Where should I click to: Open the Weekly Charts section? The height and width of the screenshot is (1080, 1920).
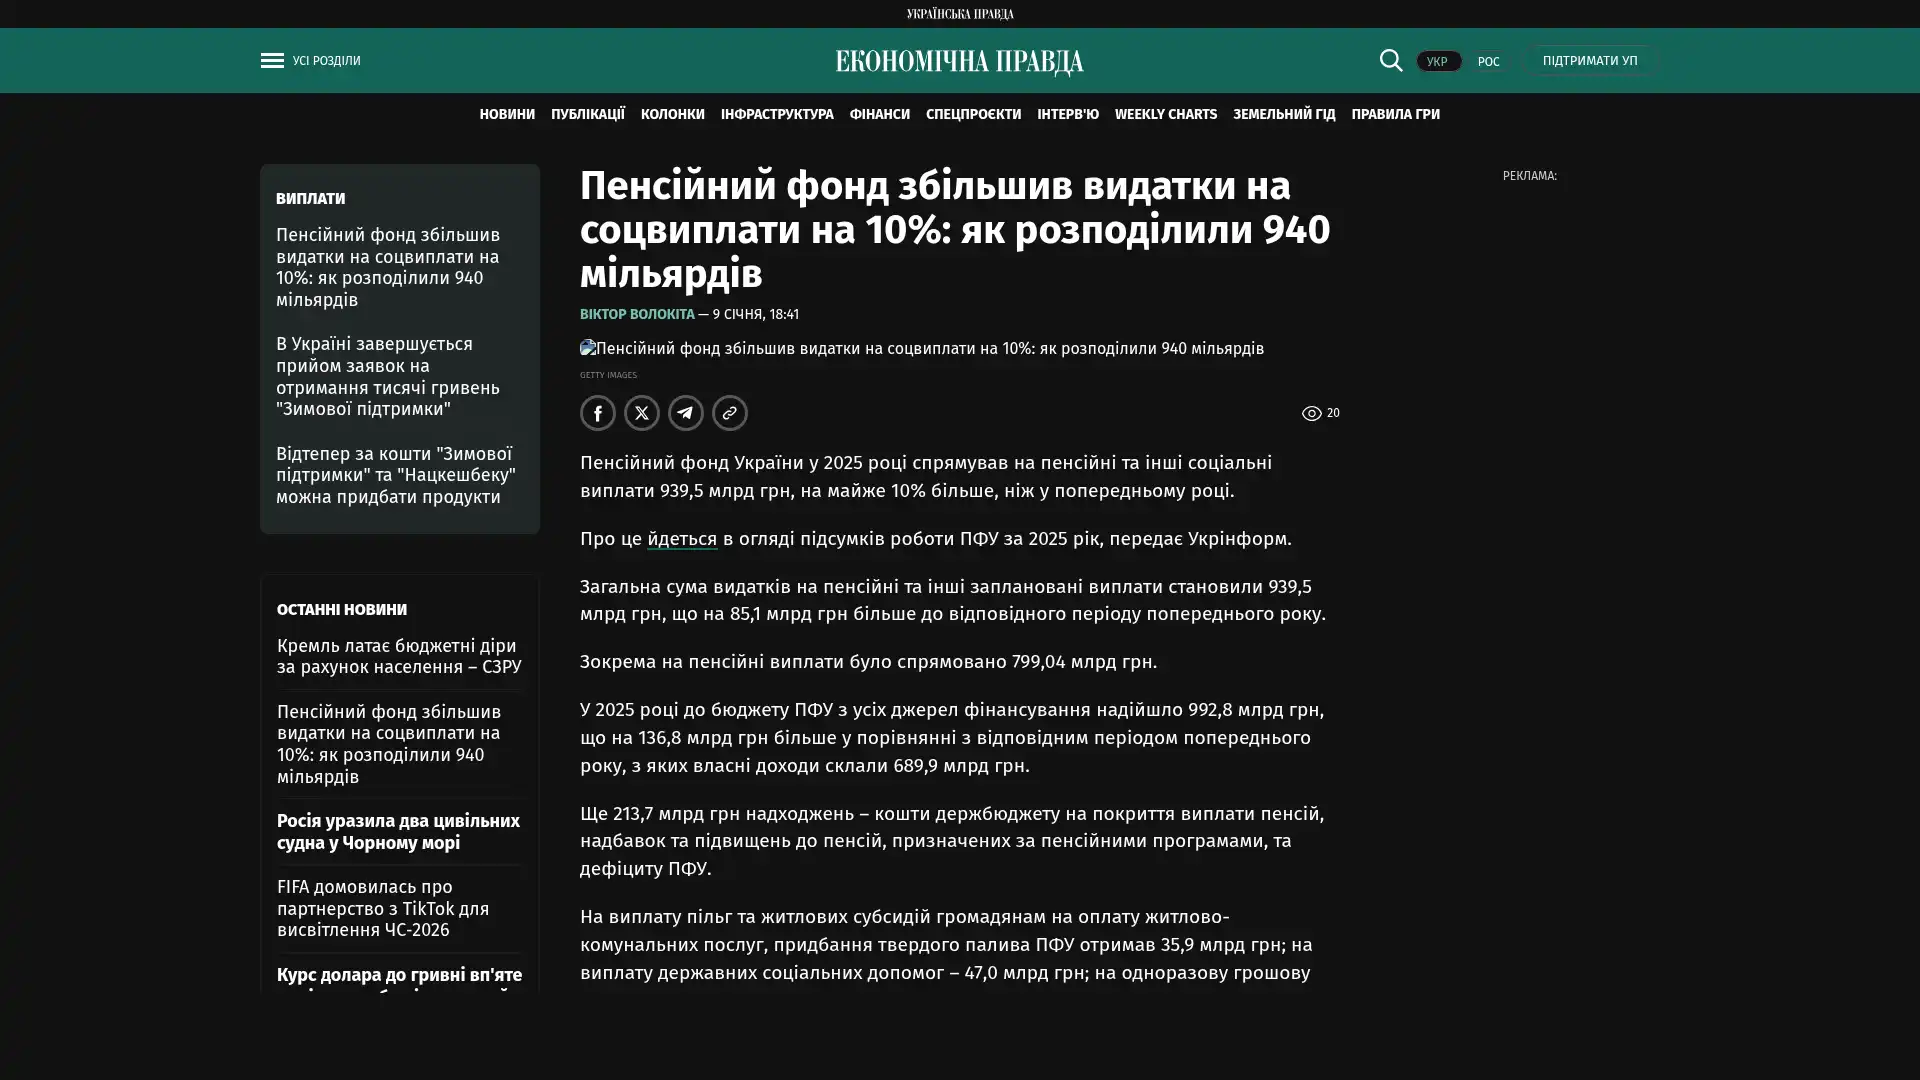(x=1165, y=115)
